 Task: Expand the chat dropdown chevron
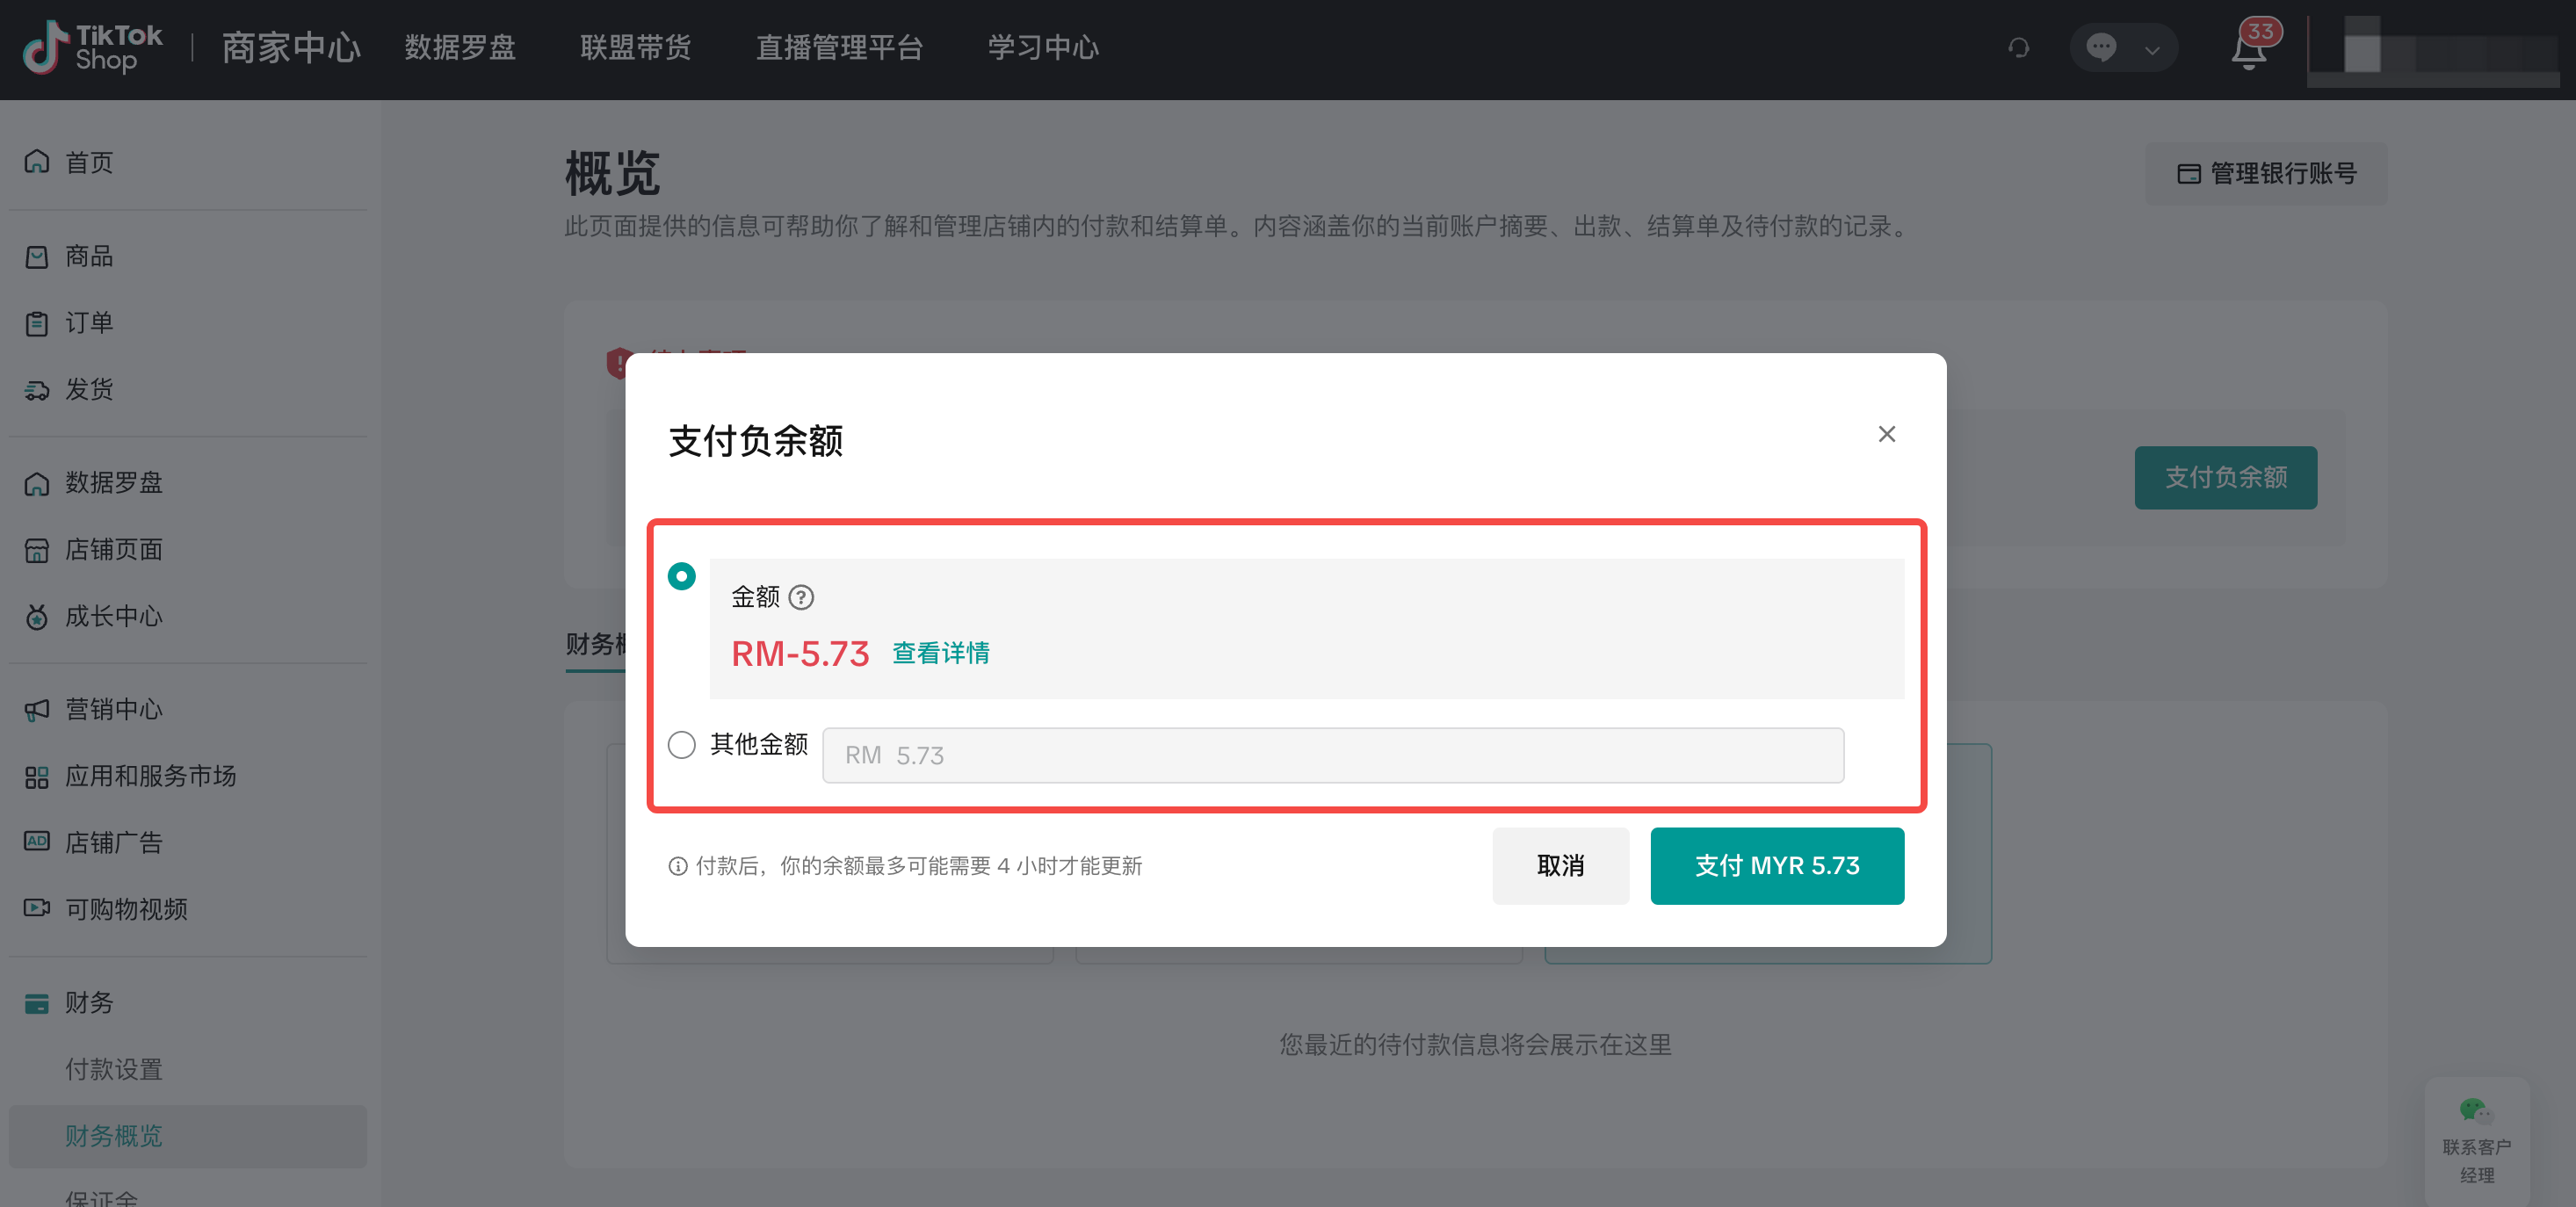(x=2152, y=49)
